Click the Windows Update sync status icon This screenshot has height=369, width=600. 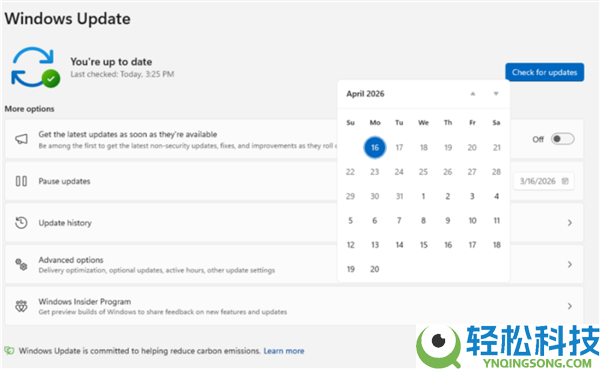[35, 67]
